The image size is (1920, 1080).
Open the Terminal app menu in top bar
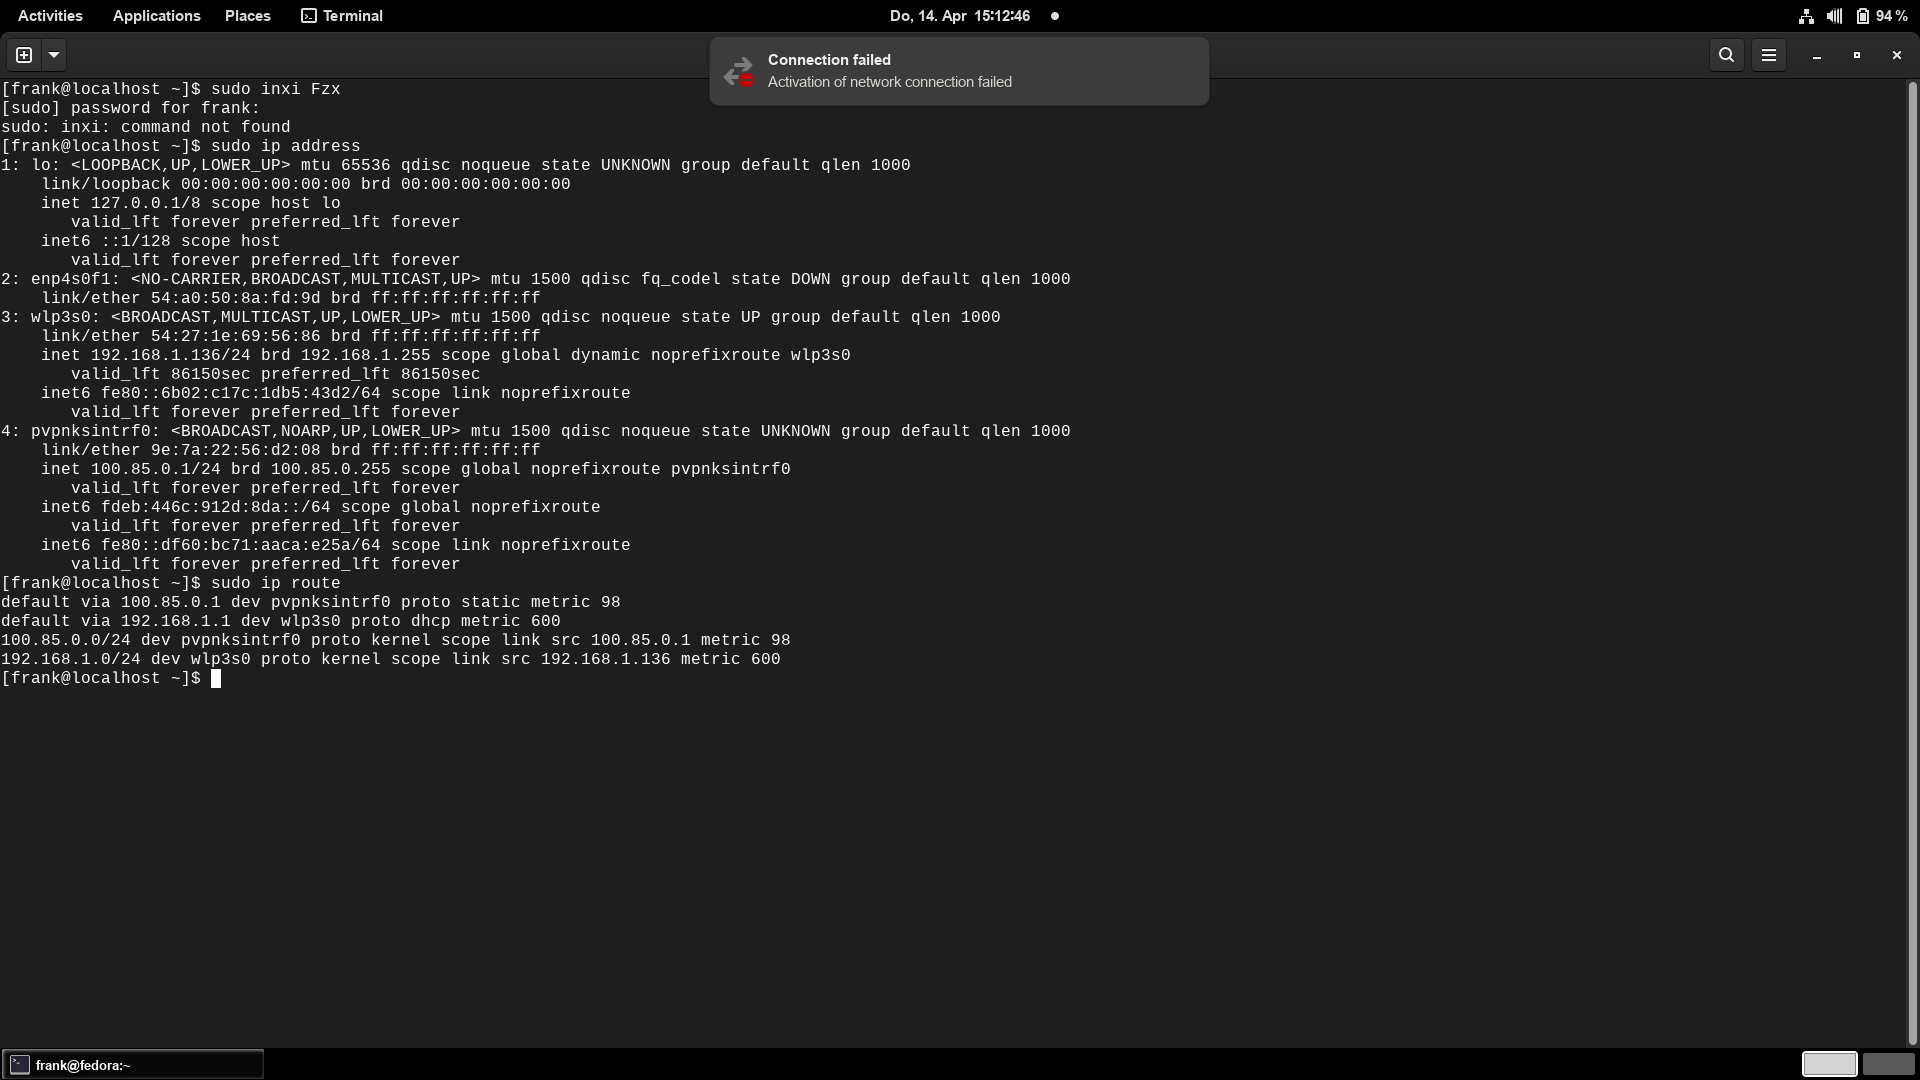tap(342, 16)
